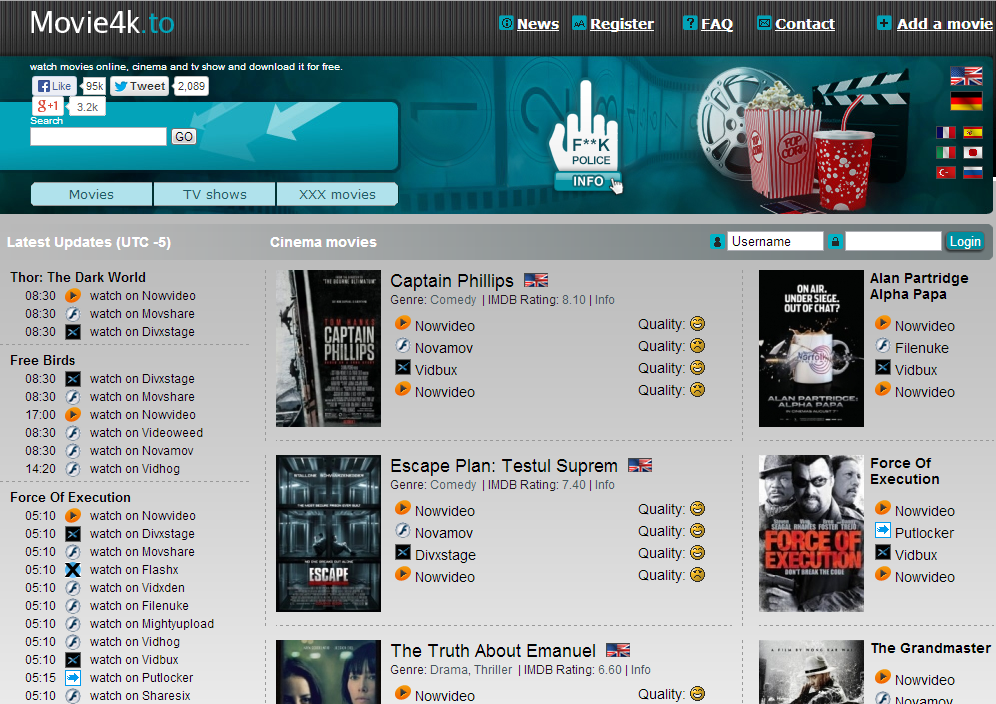
Task: Click the Flashx X icon in Latest Updates
Action: [73, 570]
